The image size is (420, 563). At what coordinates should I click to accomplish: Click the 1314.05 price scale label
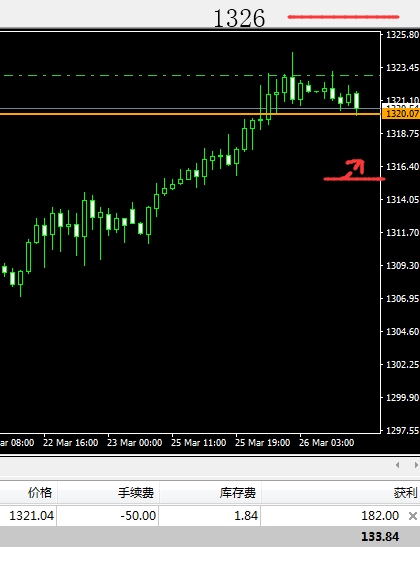pos(402,200)
